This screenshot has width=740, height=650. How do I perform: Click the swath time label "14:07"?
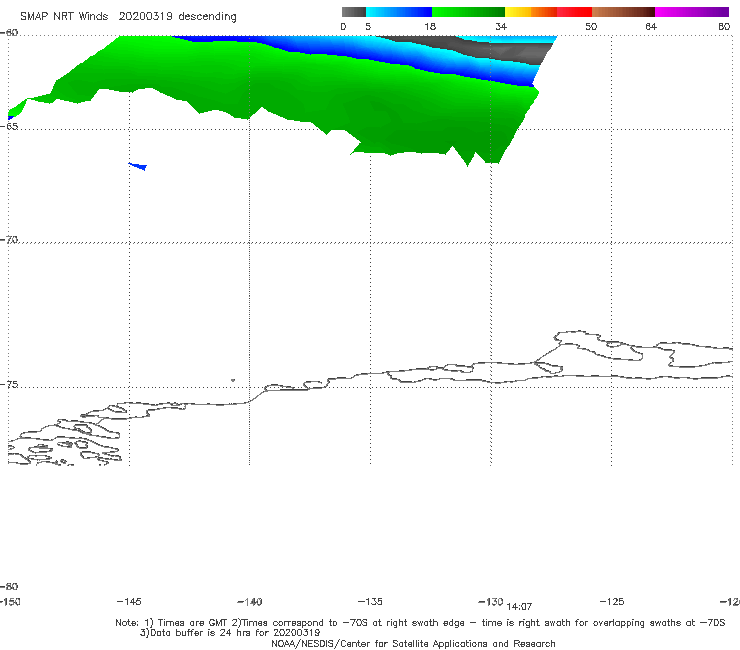pyautogui.click(x=519, y=607)
